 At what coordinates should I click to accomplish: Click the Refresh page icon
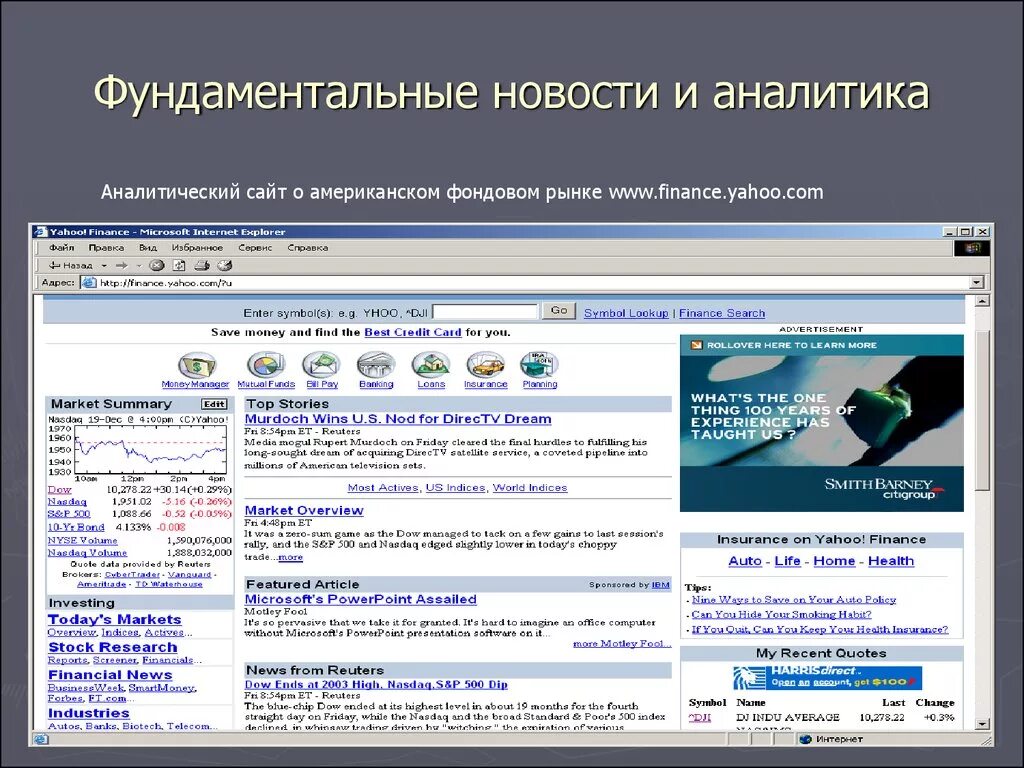tap(179, 265)
